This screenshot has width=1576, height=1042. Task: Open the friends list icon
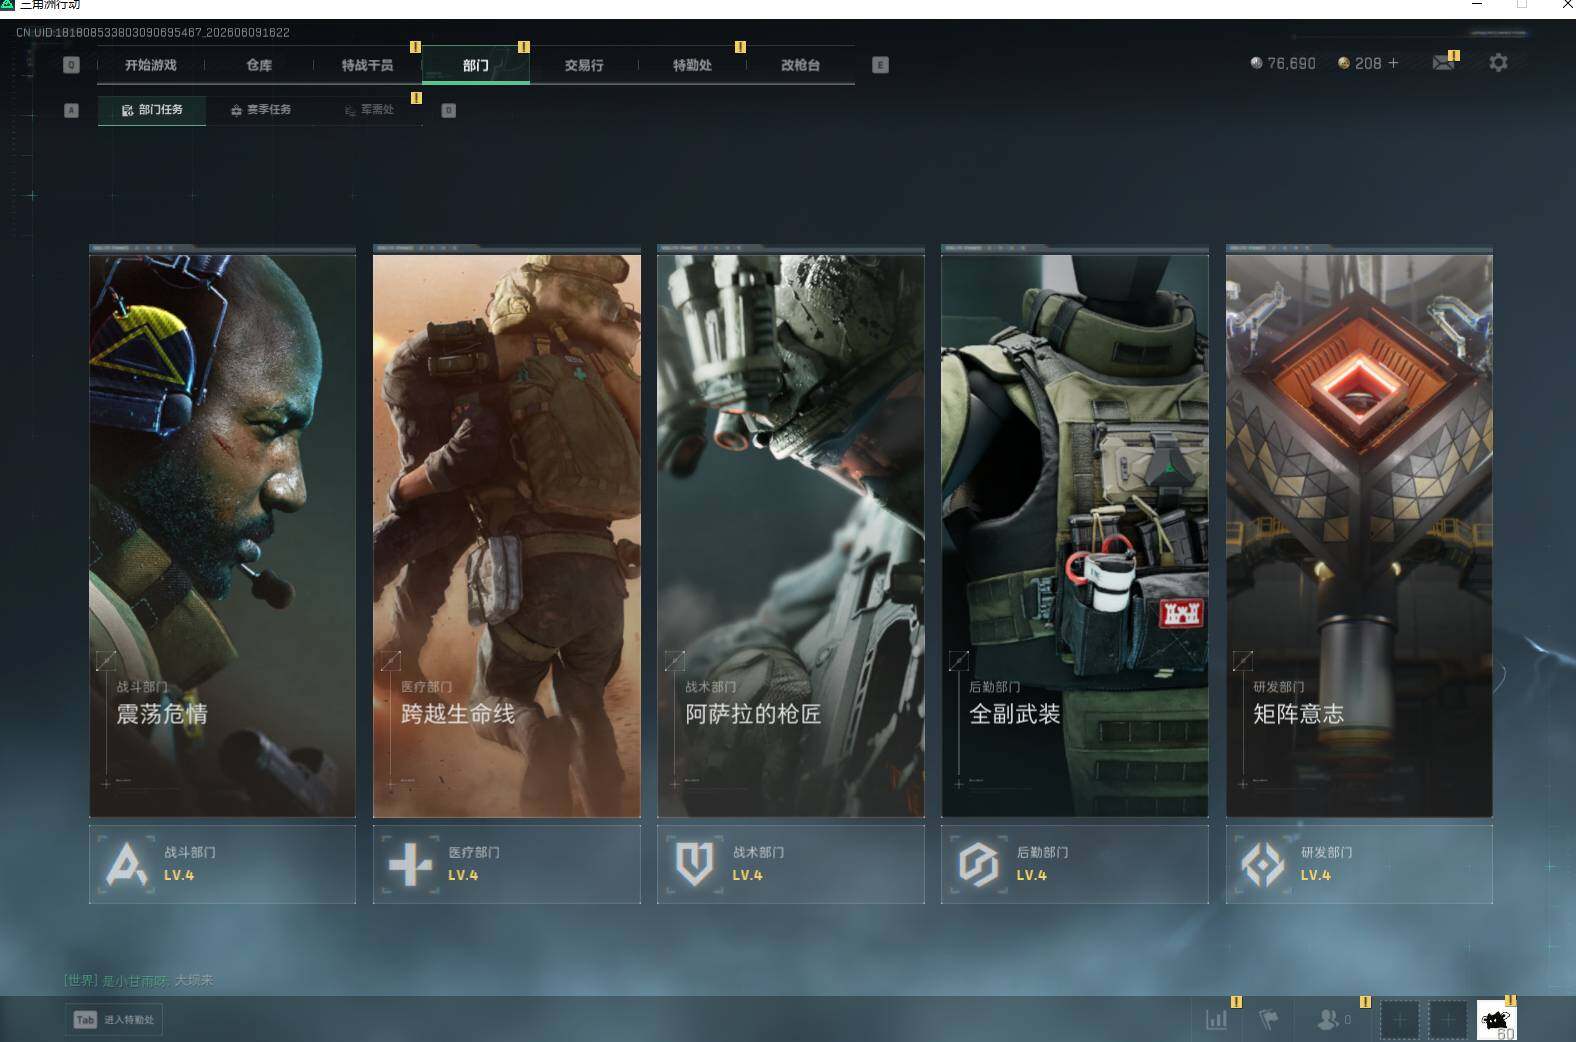click(1328, 1020)
